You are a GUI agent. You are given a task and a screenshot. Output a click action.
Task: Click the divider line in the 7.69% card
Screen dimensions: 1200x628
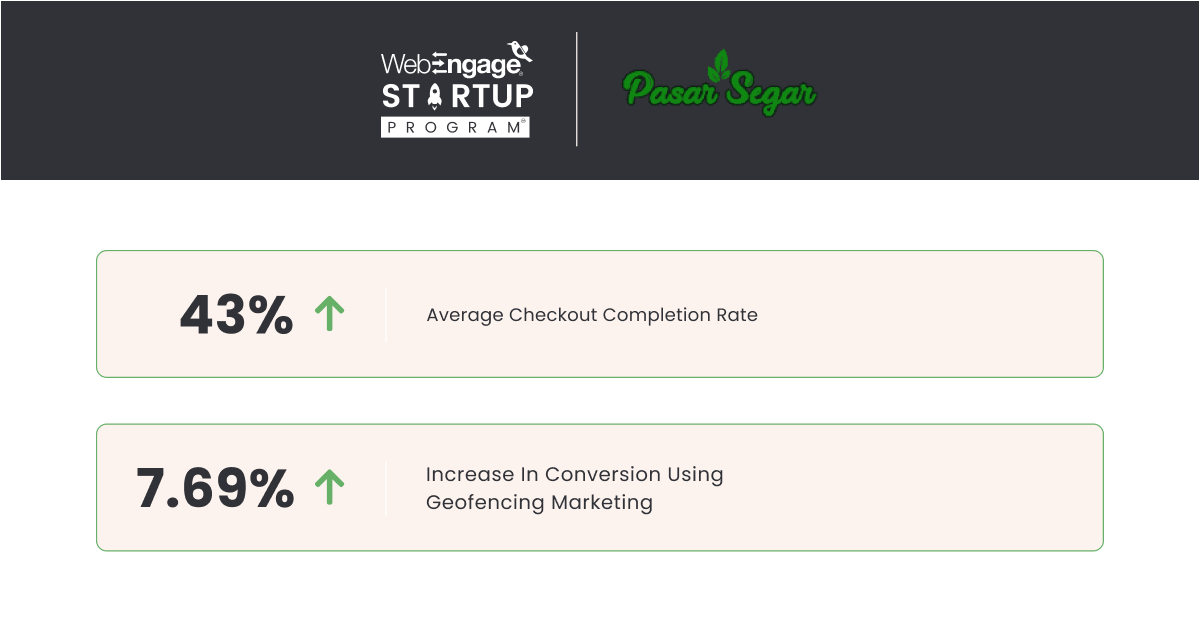pyautogui.click(x=386, y=488)
